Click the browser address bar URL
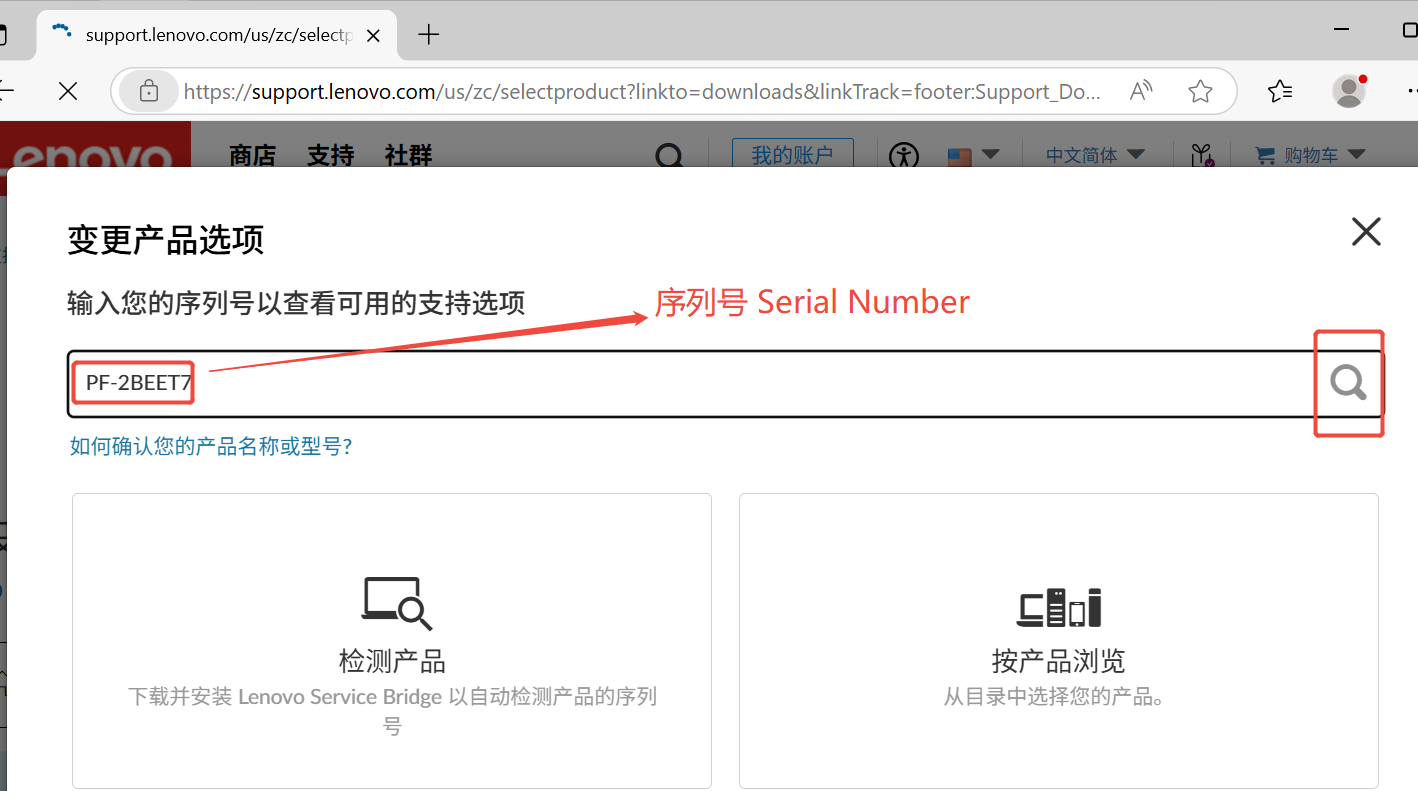 pos(642,92)
